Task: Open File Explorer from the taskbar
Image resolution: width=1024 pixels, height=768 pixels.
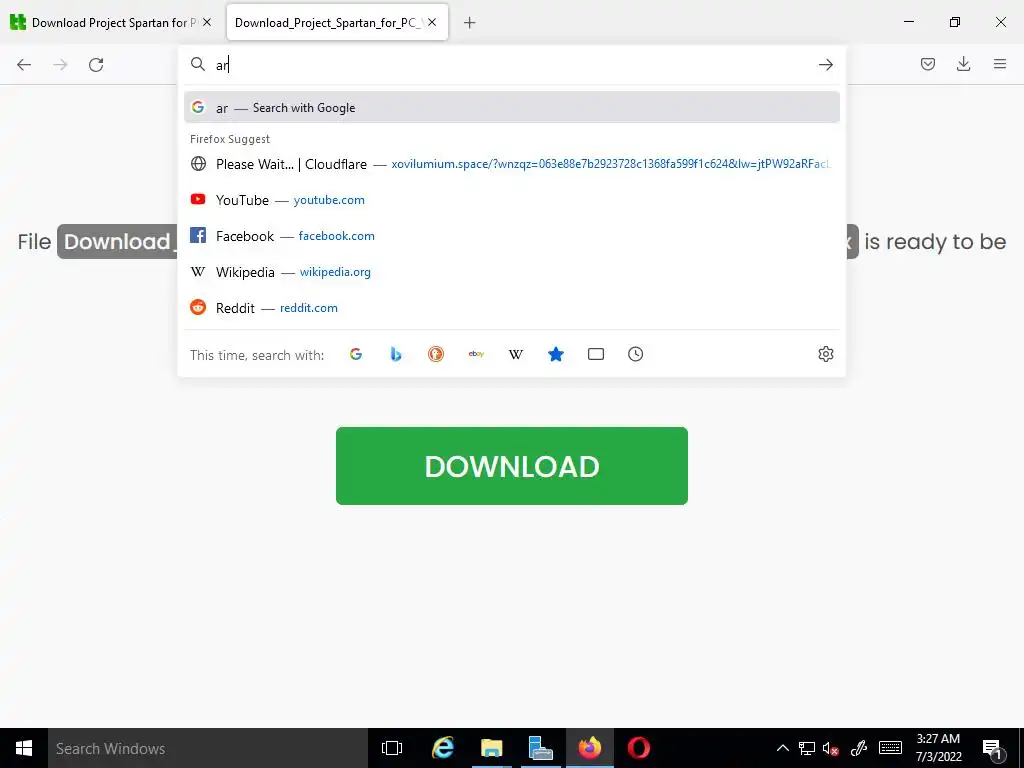Action: pyautogui.click(x=491, y=748)
